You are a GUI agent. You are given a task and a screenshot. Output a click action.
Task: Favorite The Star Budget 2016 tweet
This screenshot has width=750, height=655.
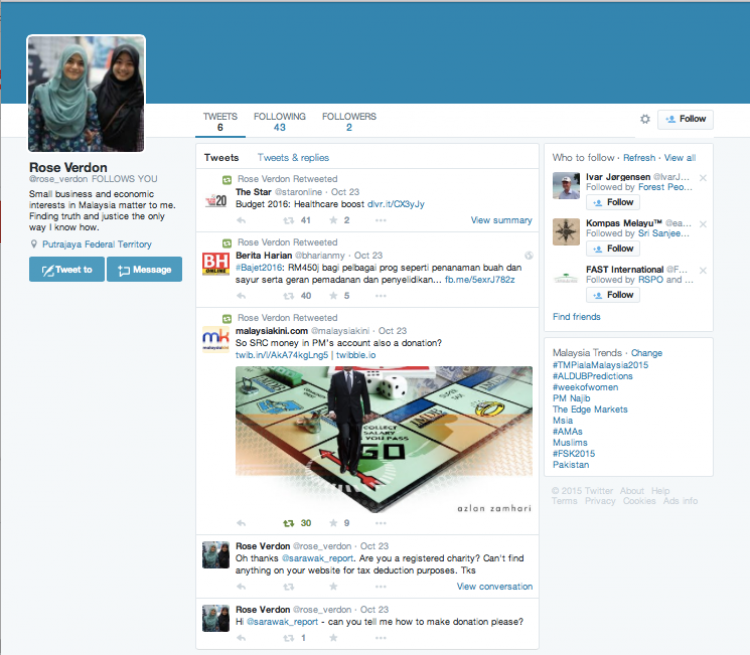[333, 220]
